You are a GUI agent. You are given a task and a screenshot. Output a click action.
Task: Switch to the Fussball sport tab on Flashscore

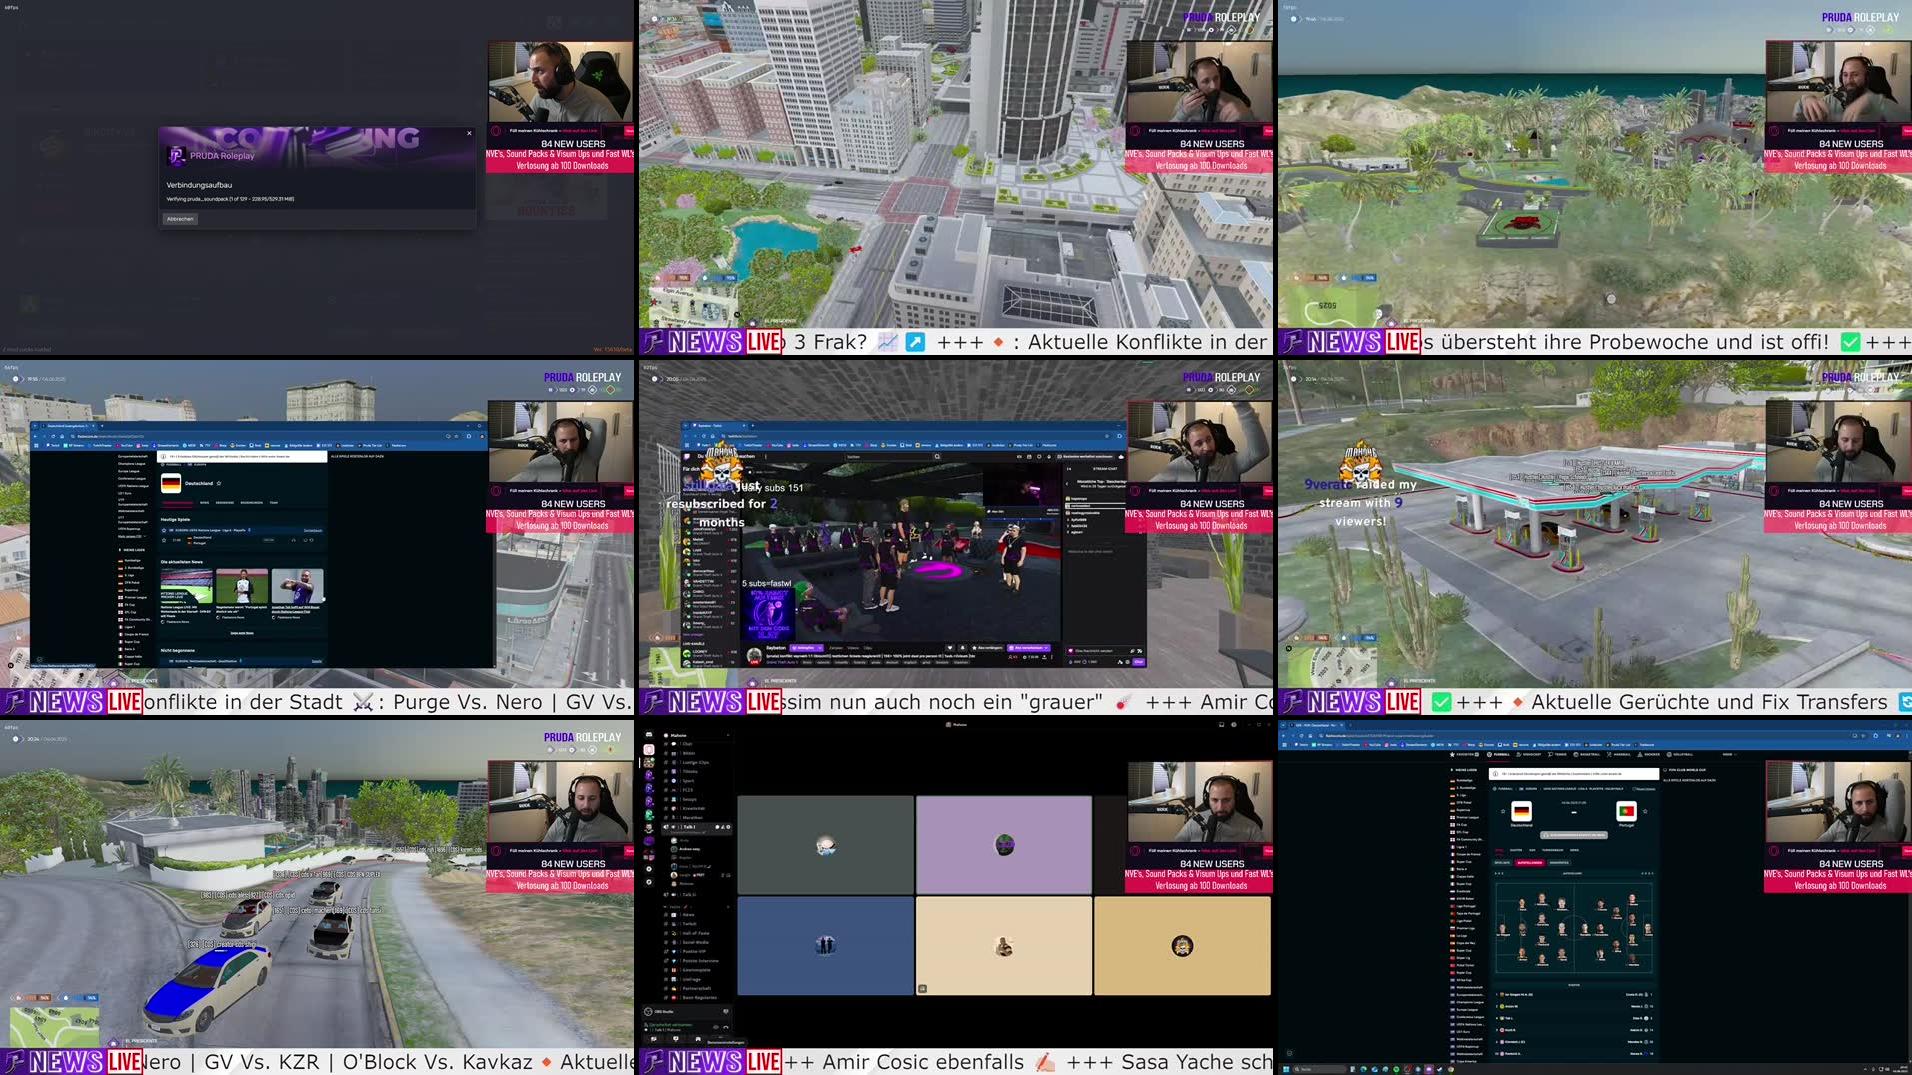1498,754
